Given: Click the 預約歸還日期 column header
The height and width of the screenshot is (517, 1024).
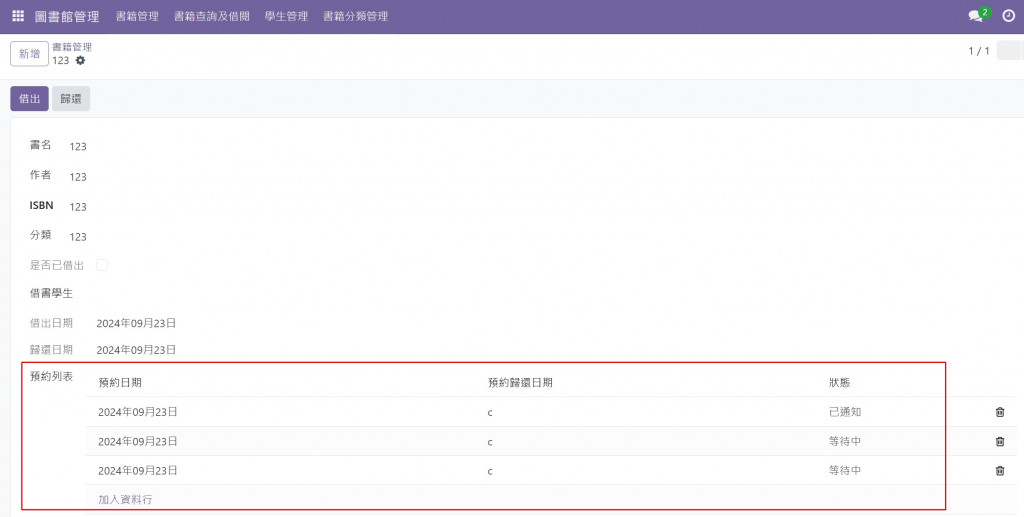Looking at the screenshot, I should click(520, 383).
